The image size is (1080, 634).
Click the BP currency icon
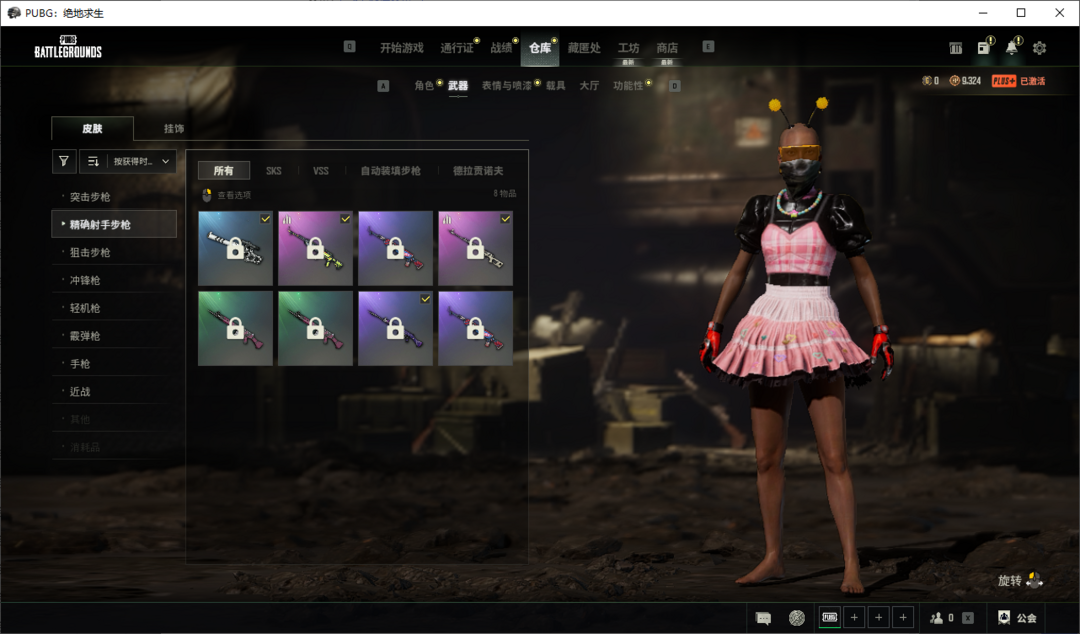pyautogui.click(x=954, y=81)
